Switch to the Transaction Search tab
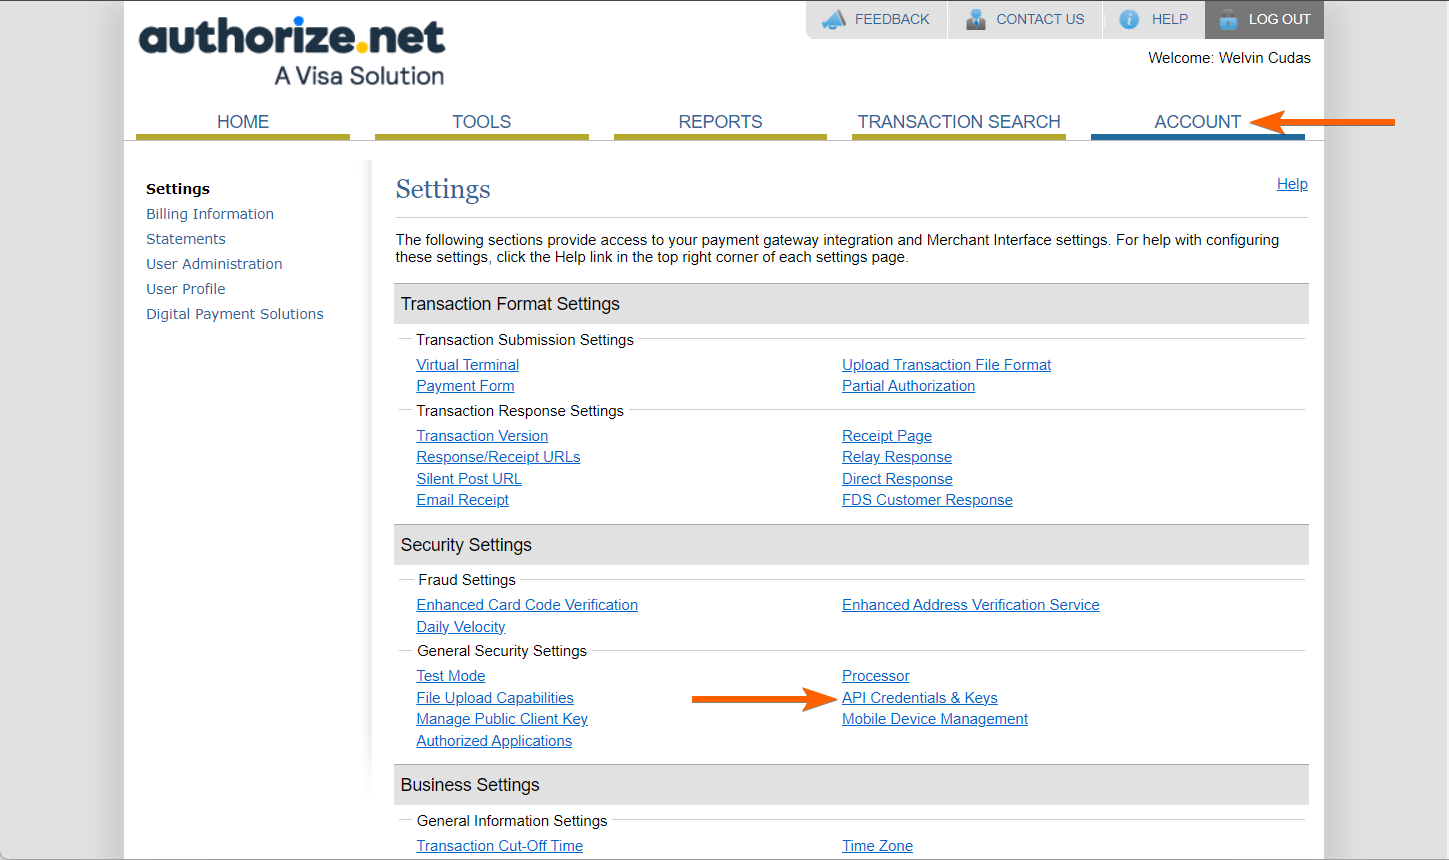 958,122
